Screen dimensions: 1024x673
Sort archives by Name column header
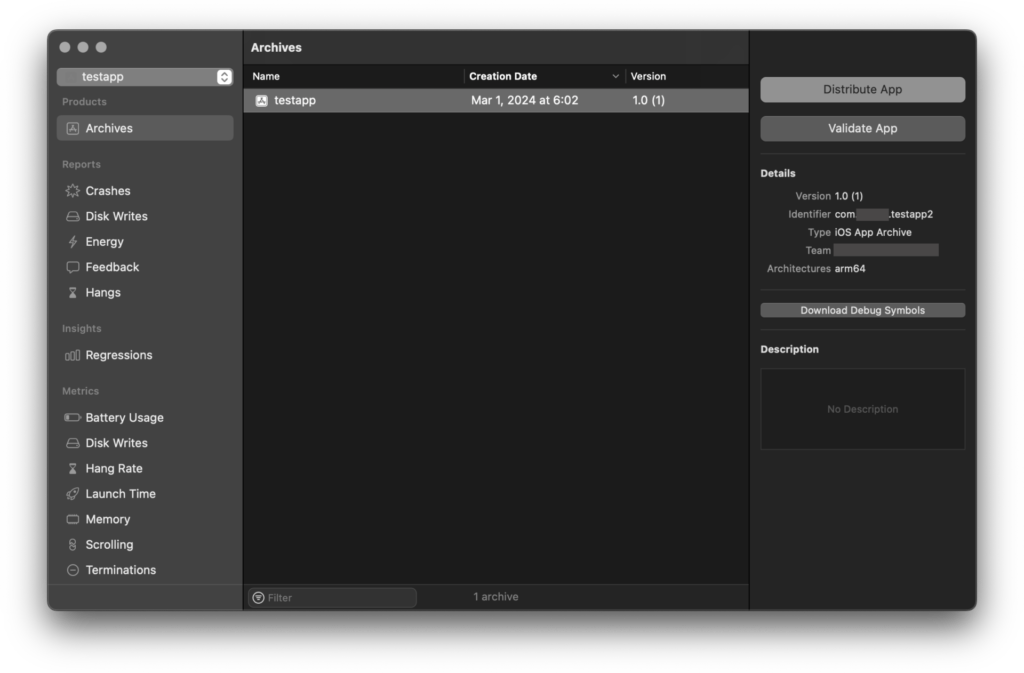click(353, 76)
